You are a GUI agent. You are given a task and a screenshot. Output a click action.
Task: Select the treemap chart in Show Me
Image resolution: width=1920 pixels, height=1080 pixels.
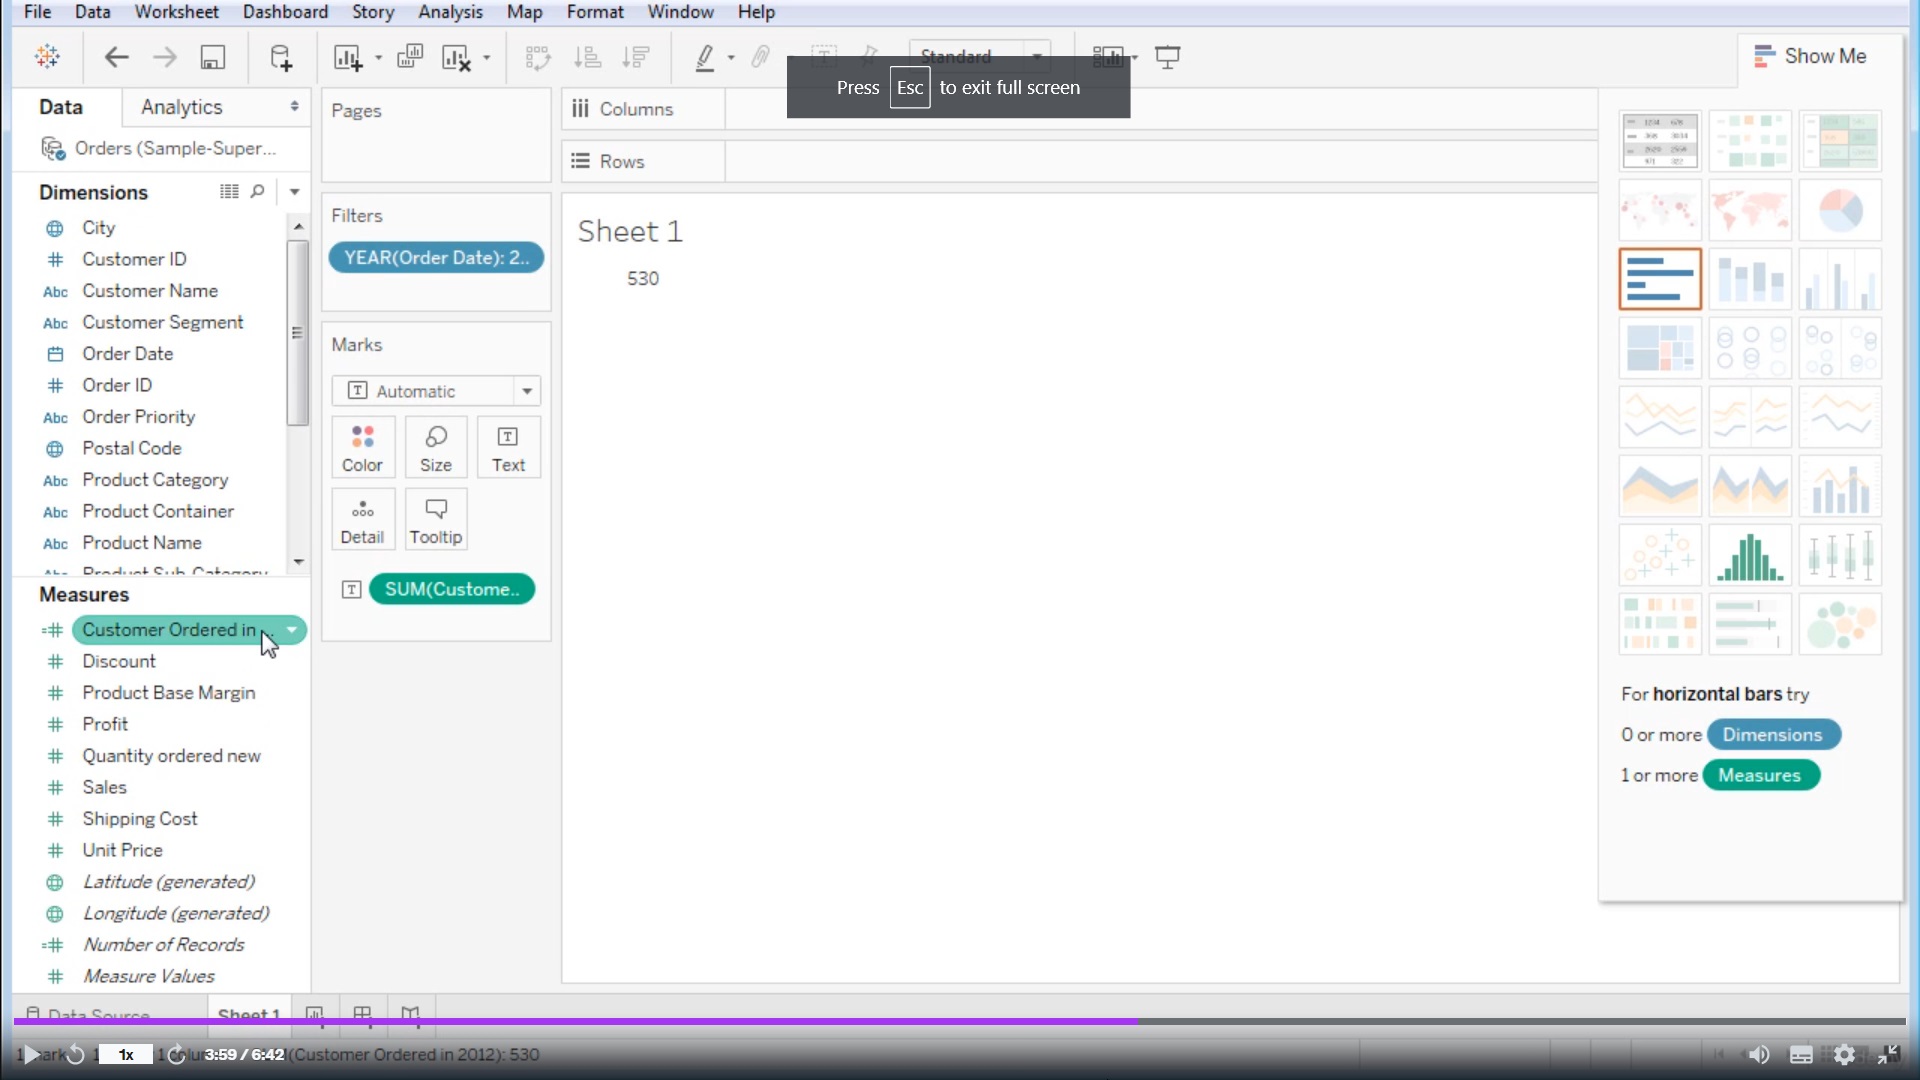[1659, 348]
